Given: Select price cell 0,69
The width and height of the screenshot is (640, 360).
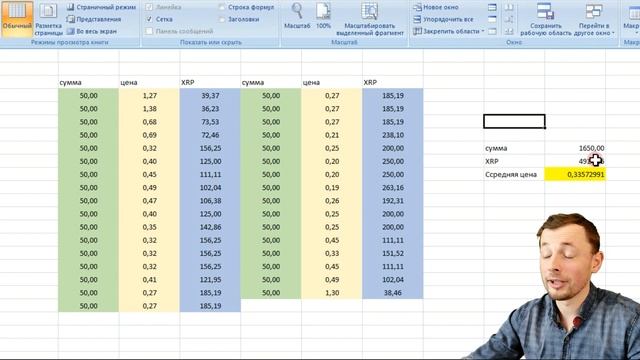Looking at the screenshot, I should click(149, 135).
